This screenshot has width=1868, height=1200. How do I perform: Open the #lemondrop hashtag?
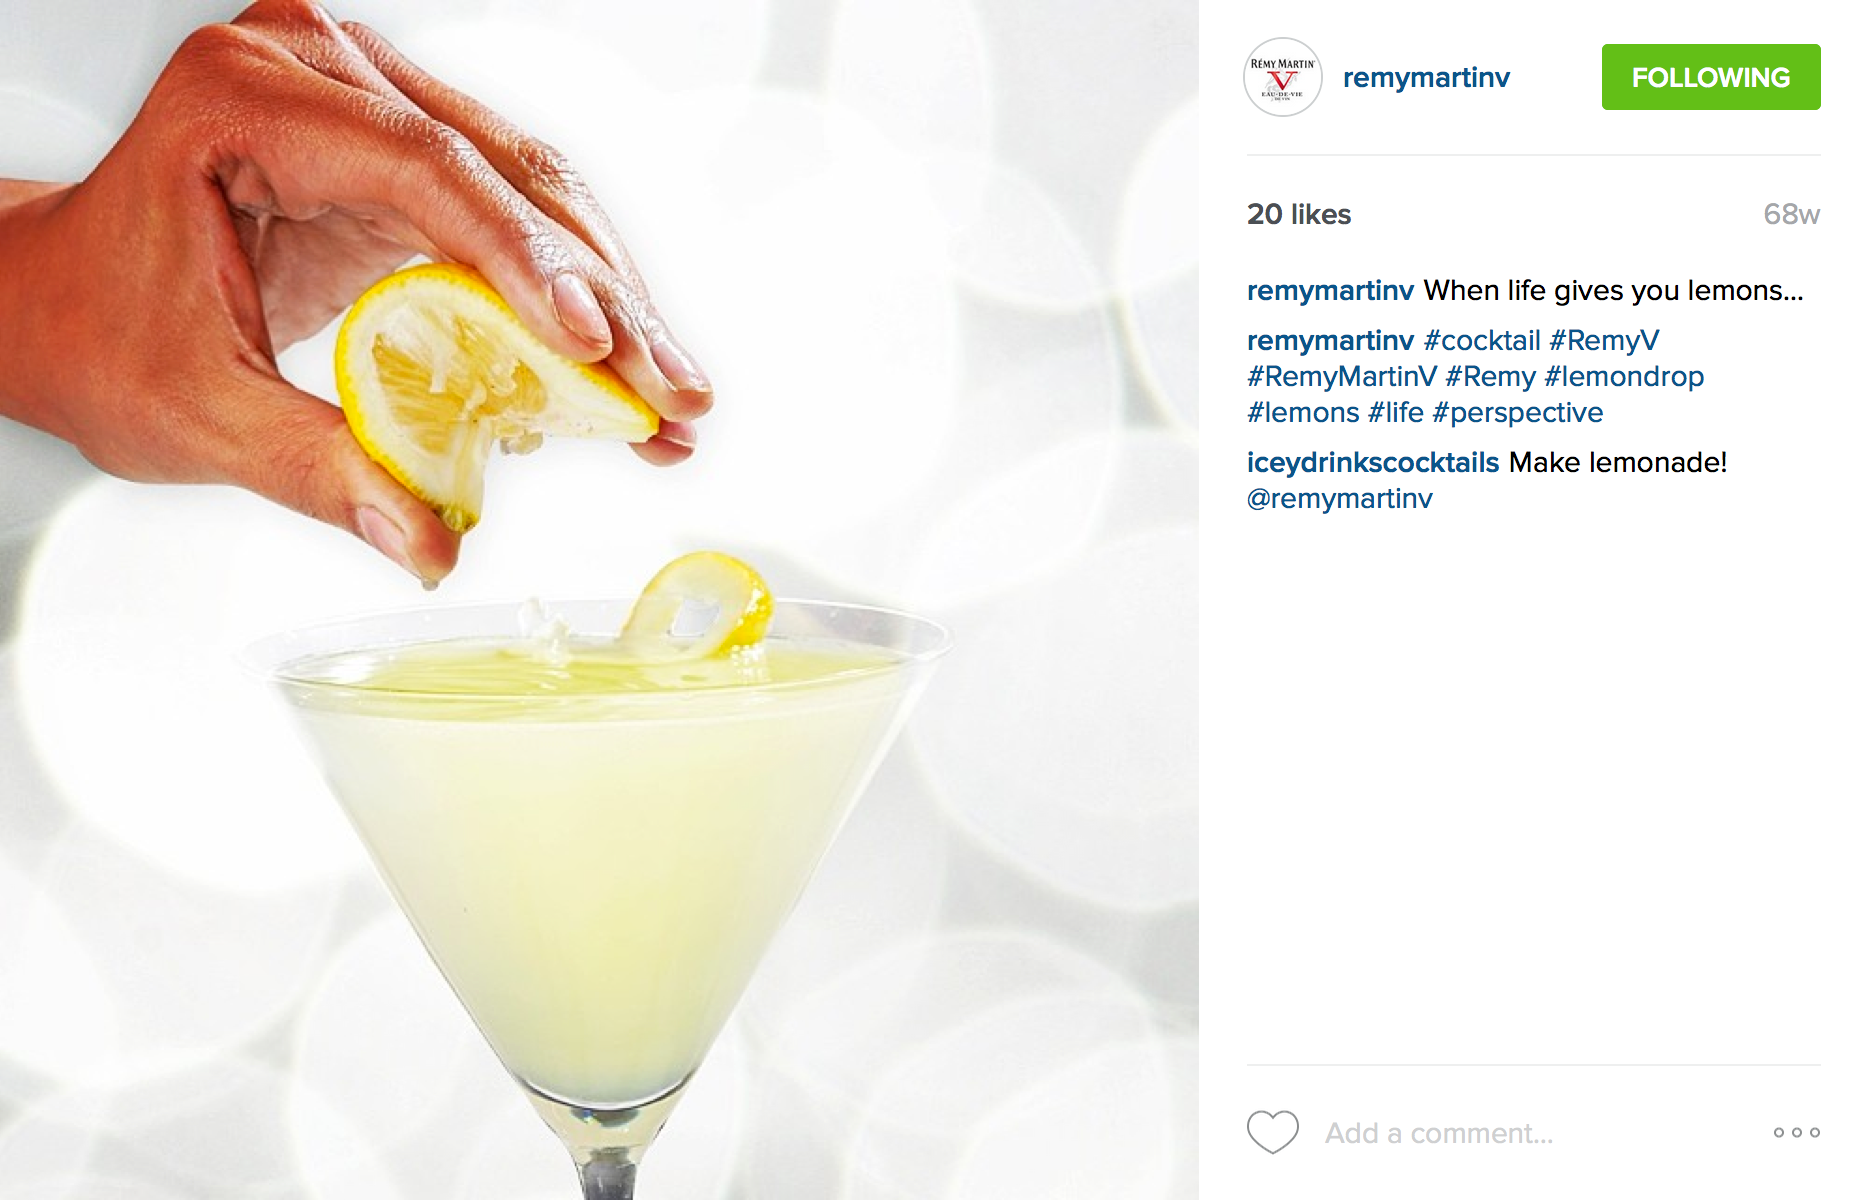(1624, 377)
